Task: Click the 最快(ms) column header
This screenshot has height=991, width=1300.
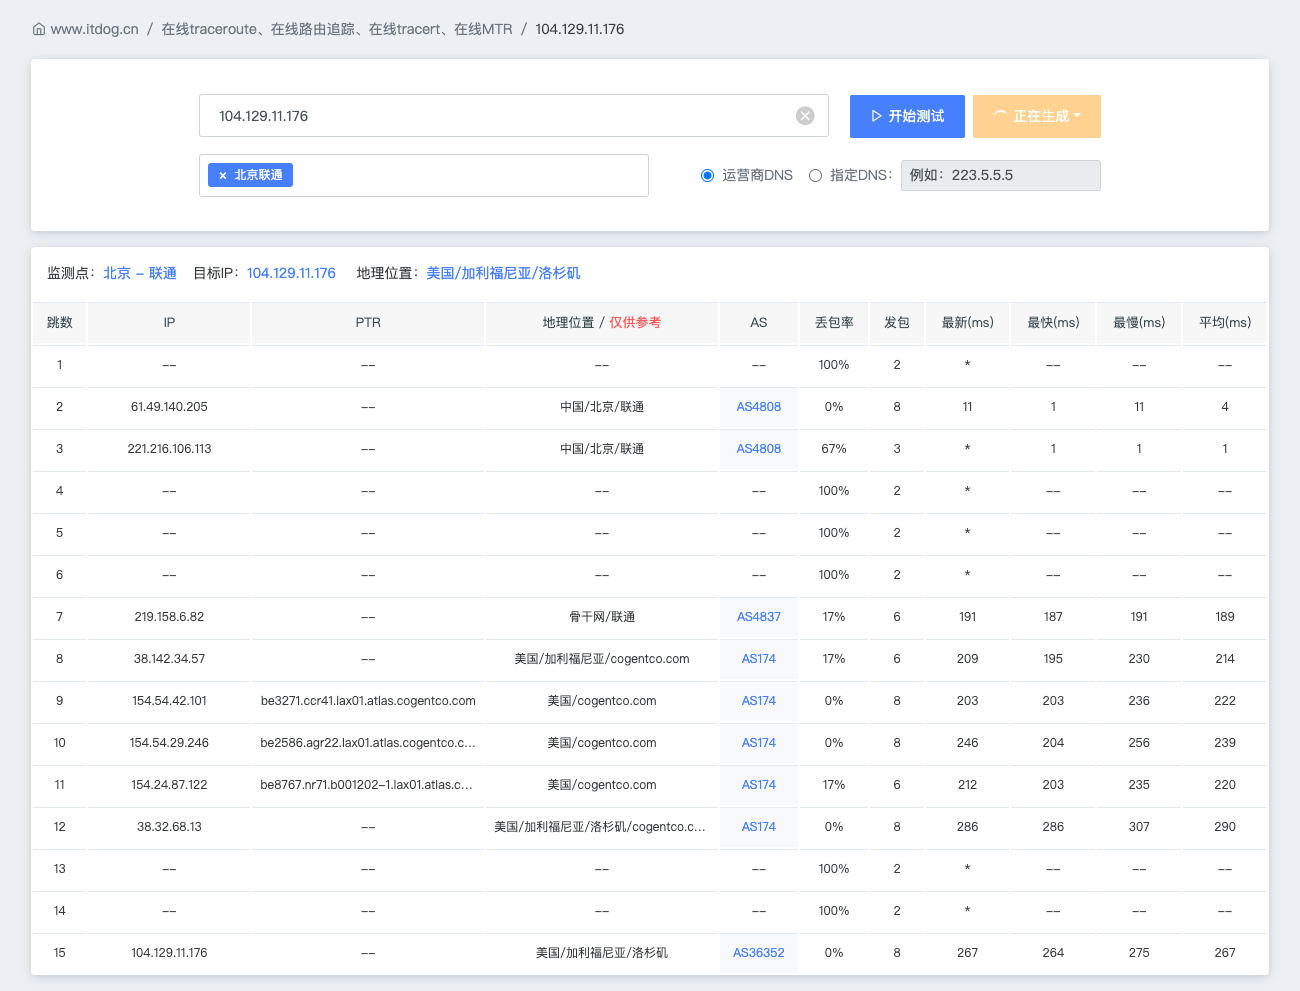Action: [x=1053, y=323]
